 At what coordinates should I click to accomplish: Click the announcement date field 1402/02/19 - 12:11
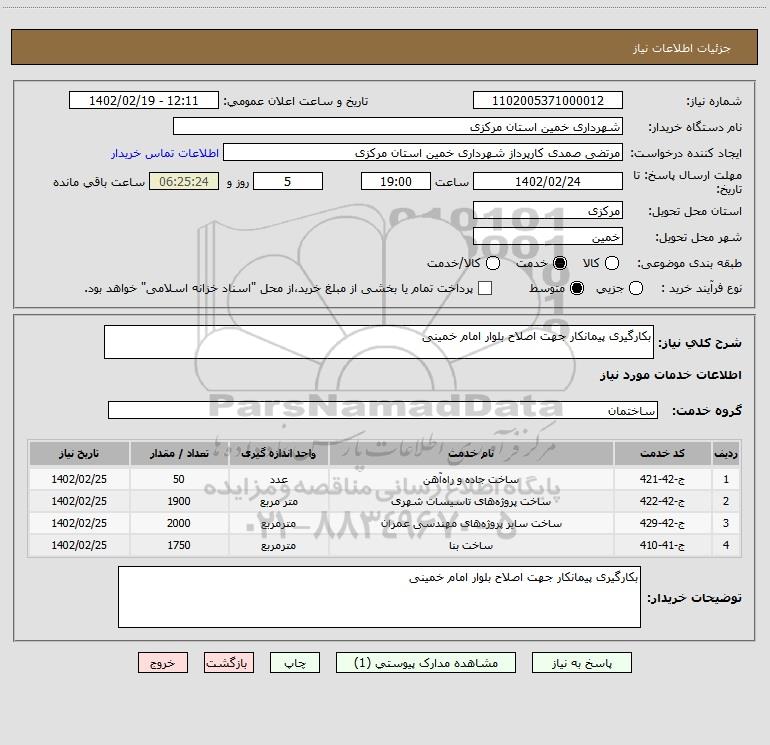coord(144,101)
